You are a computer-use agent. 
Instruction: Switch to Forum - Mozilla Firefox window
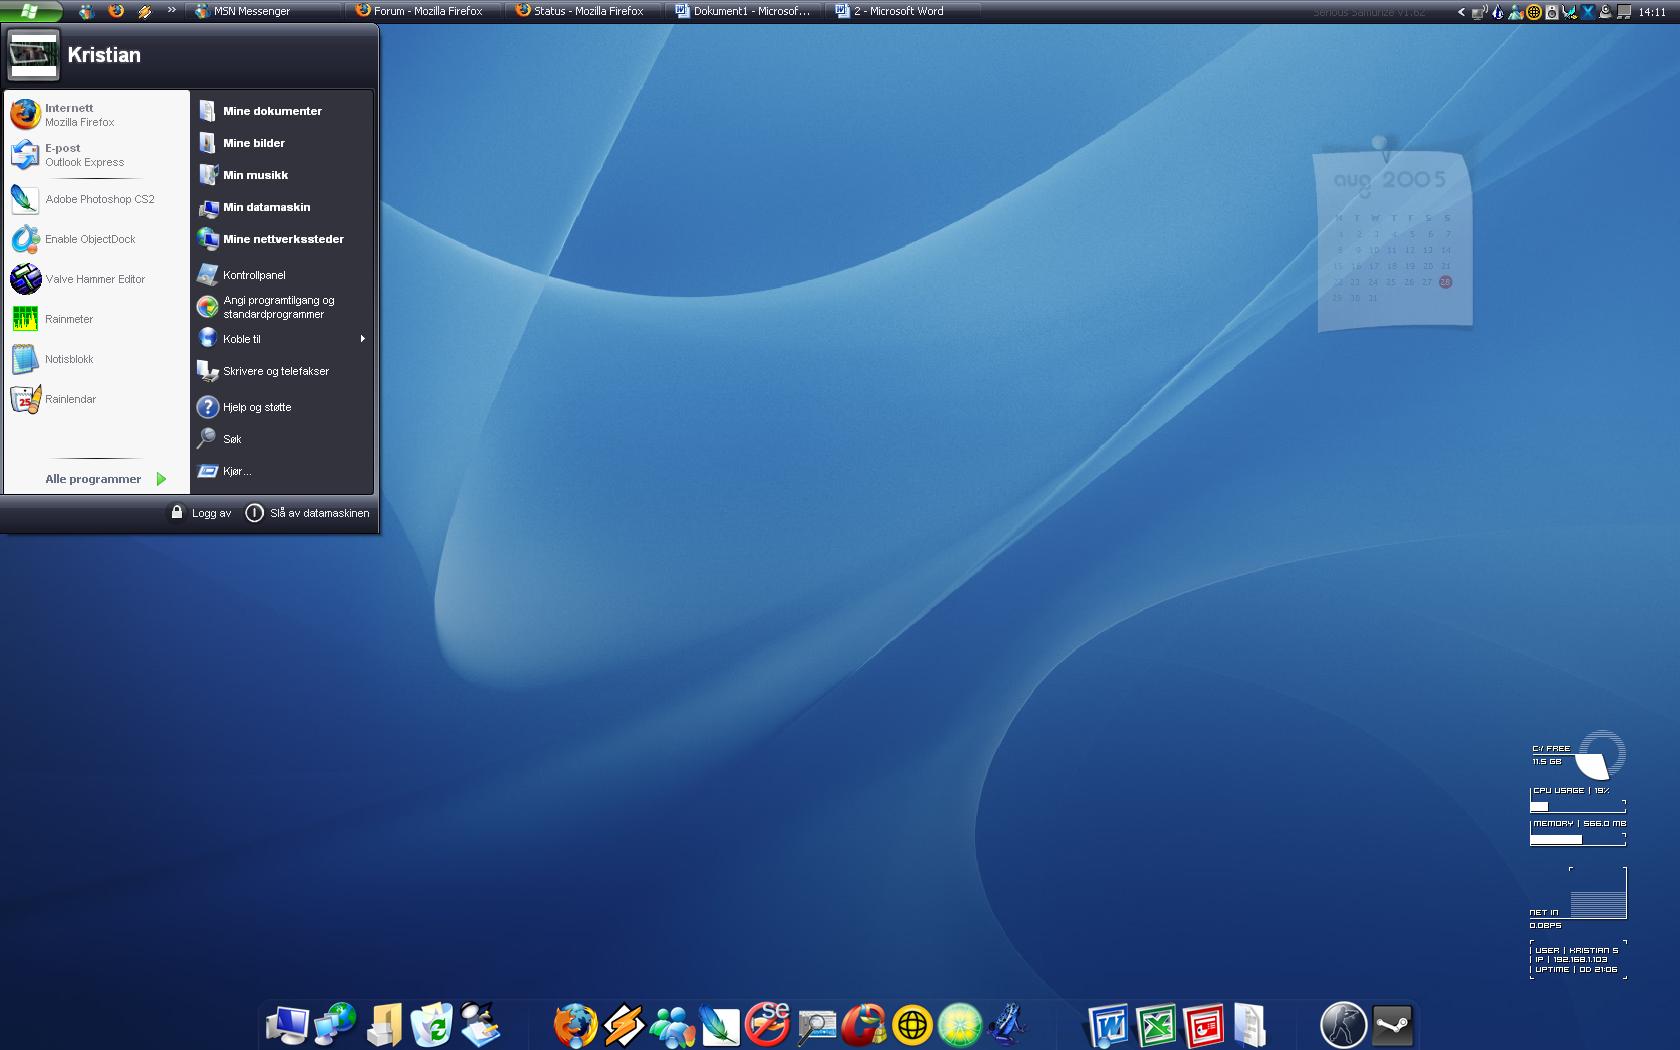click(425, 11)
